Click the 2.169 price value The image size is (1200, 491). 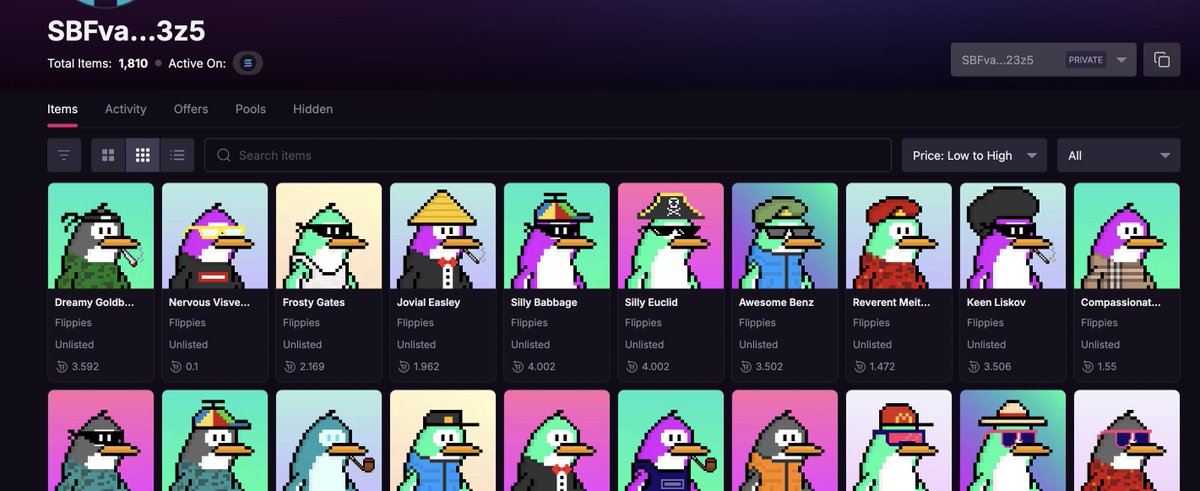[313, 367]
